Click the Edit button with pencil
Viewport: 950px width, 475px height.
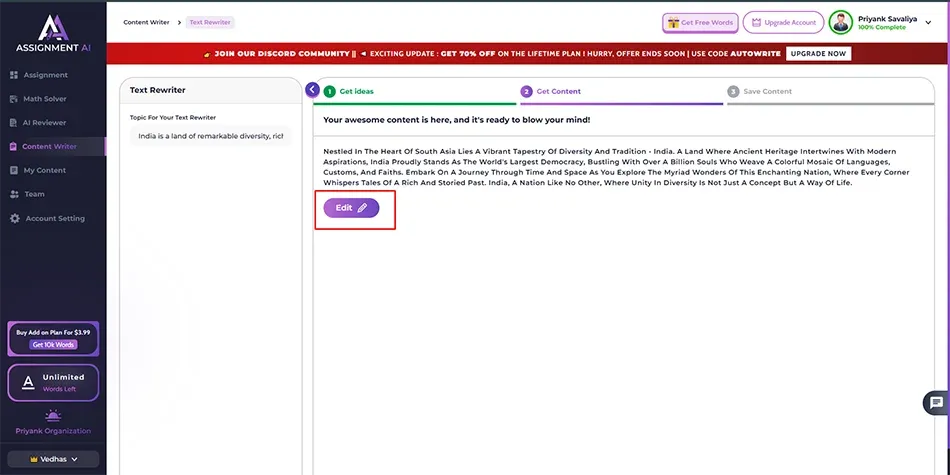point(351,208)
